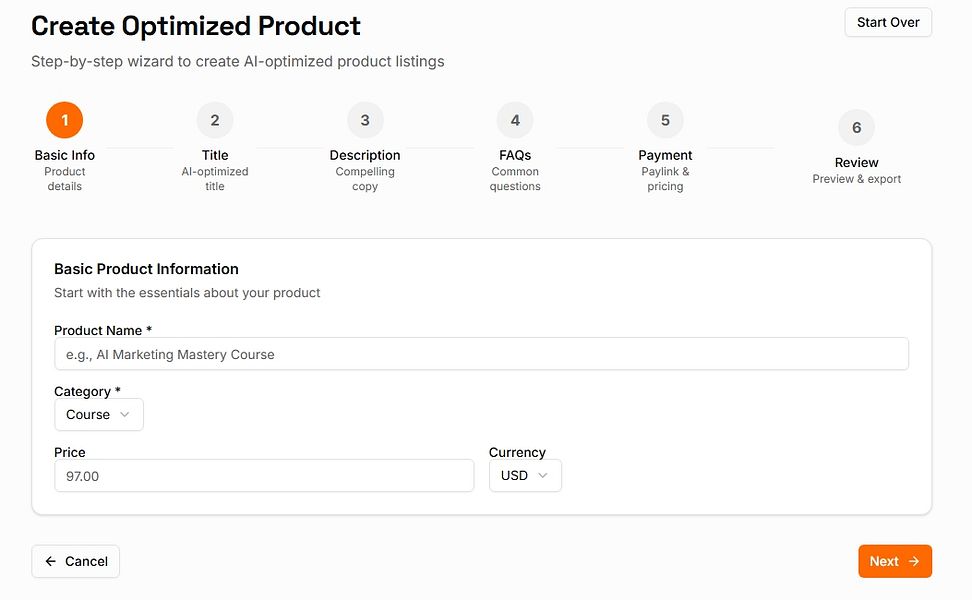Screen dimensions: 972x600
Task: Focus the Product Name input field
Action: click(481, 354)
